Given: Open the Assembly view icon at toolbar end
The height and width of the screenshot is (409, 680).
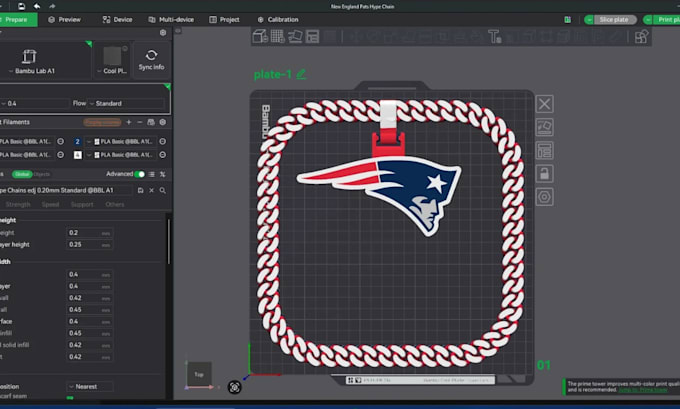Looking at the screenshot, I should 641,36.
